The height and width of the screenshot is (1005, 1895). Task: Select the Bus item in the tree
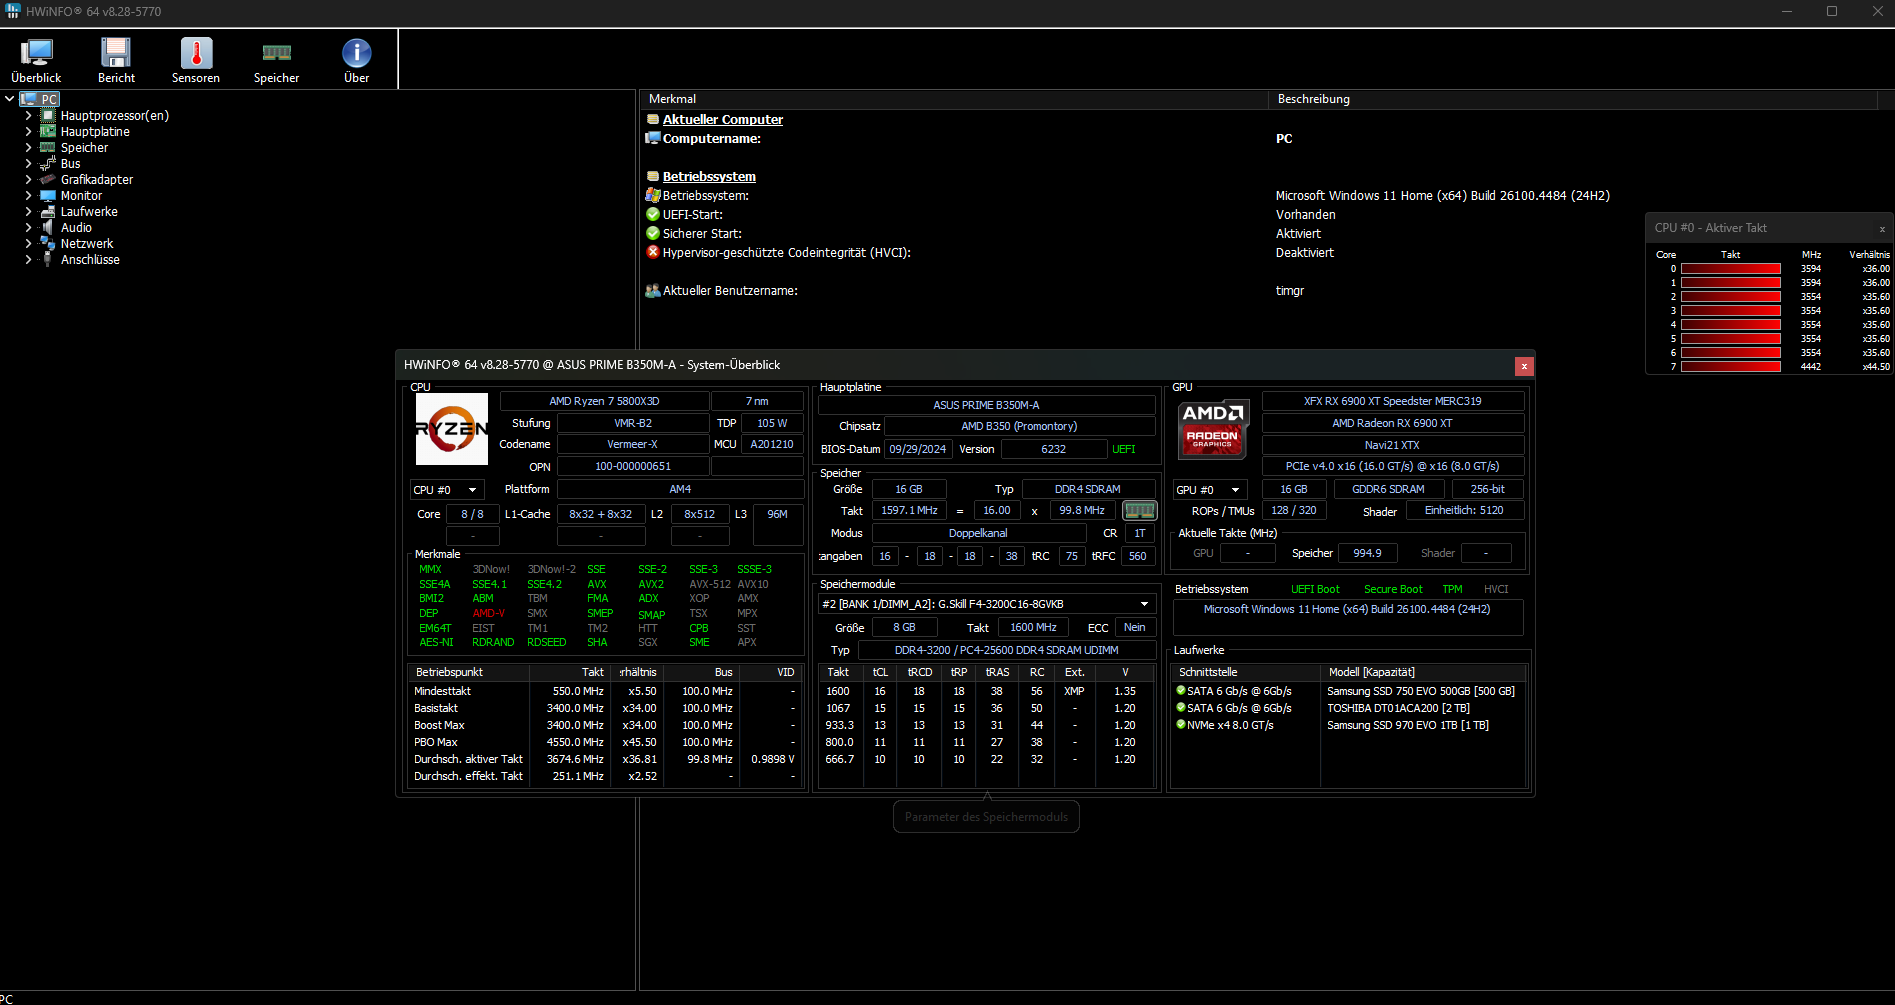70,164
